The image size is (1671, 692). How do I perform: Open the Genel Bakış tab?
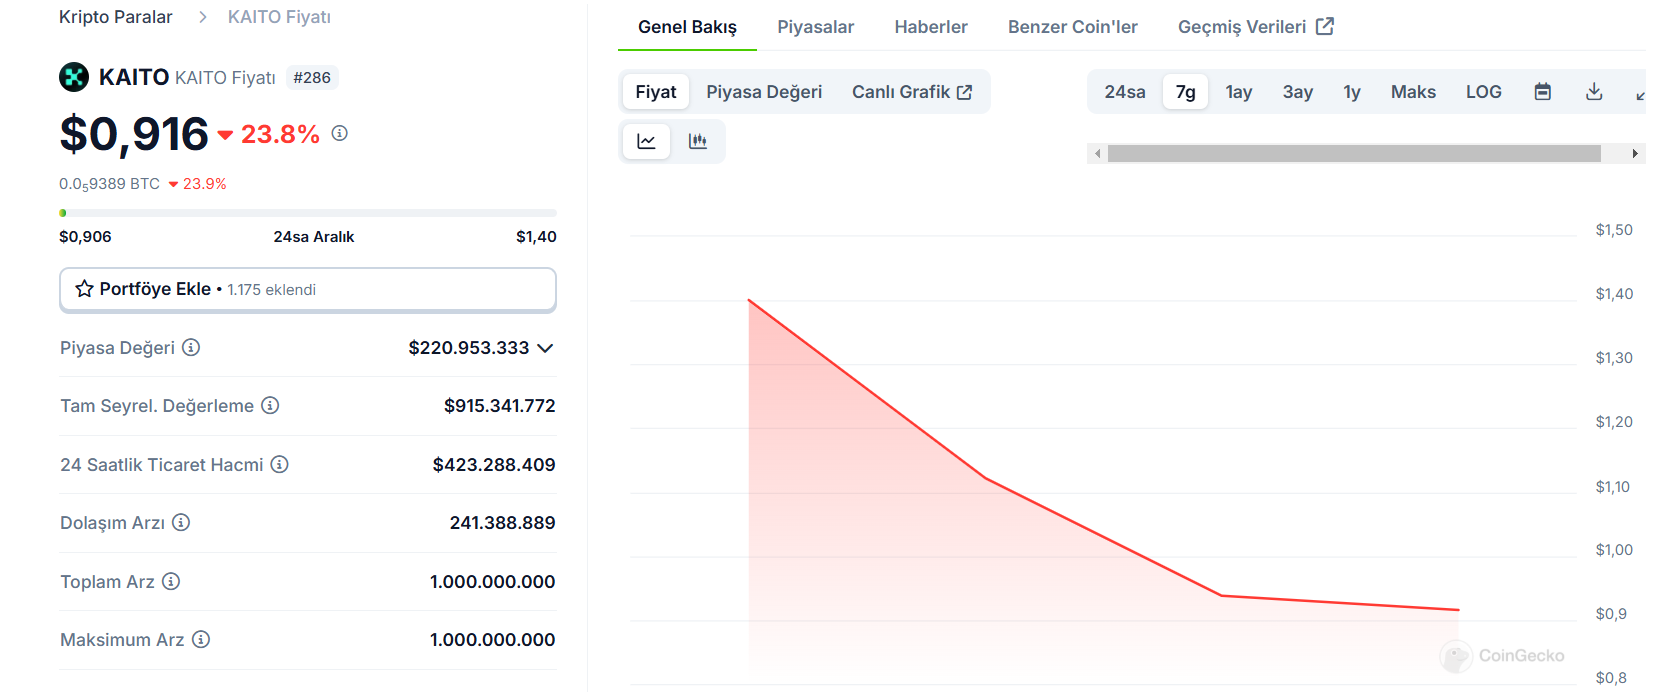click(688, 27)
